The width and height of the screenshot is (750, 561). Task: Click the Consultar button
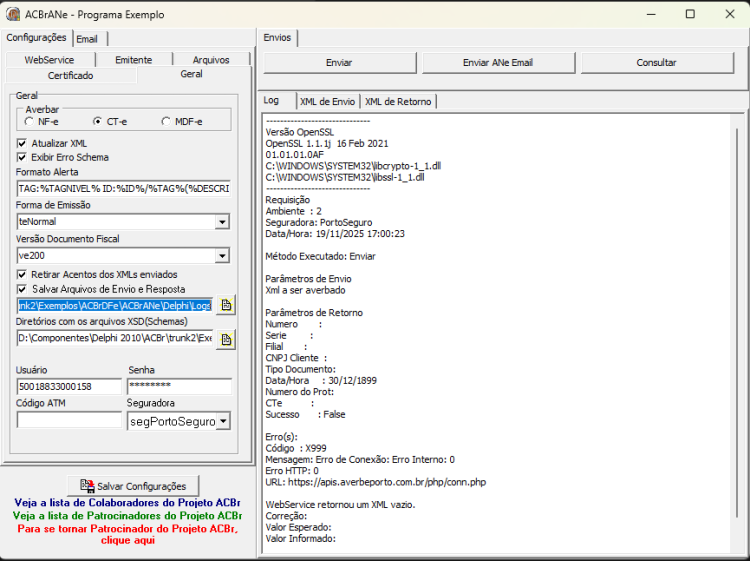point(657,63)
